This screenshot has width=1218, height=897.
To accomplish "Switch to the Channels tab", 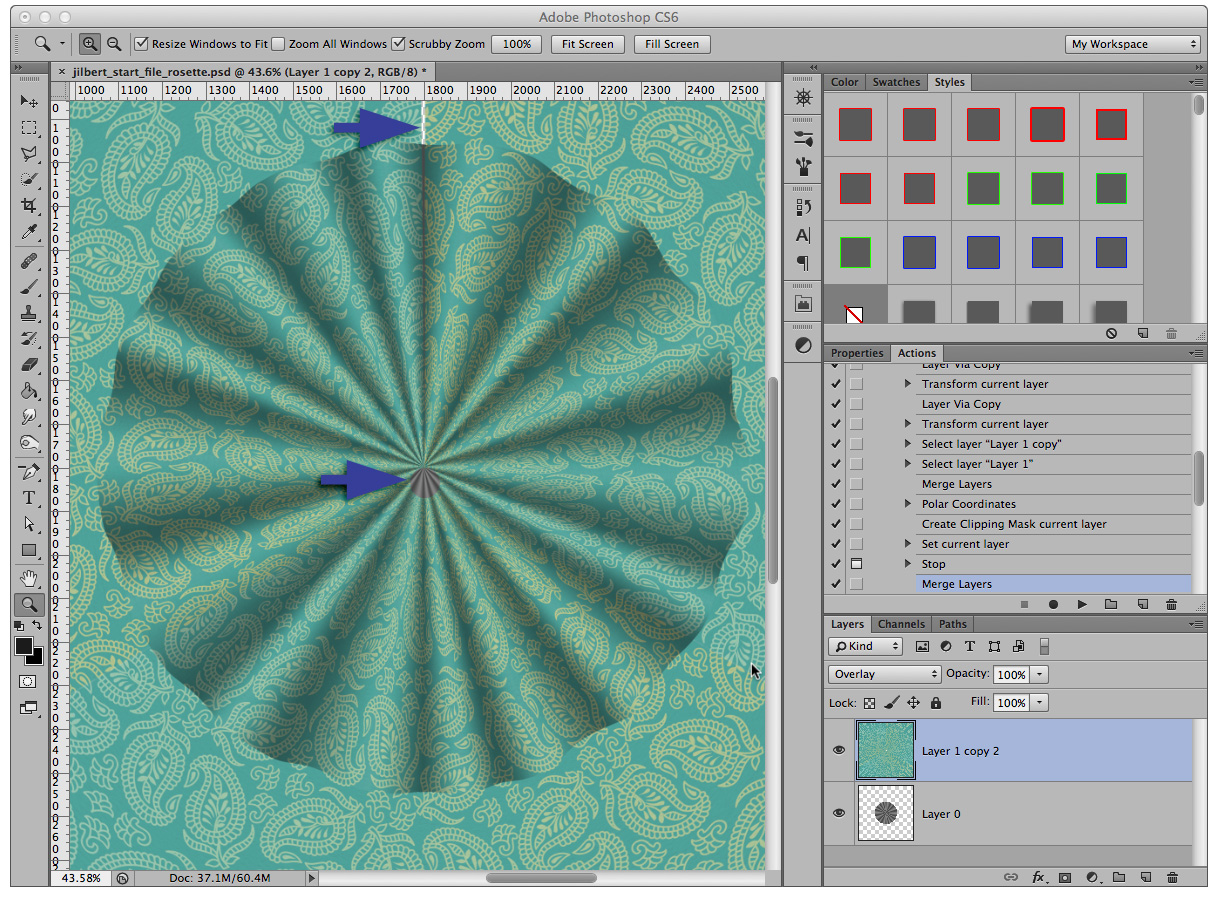I will tap(901, 624).
